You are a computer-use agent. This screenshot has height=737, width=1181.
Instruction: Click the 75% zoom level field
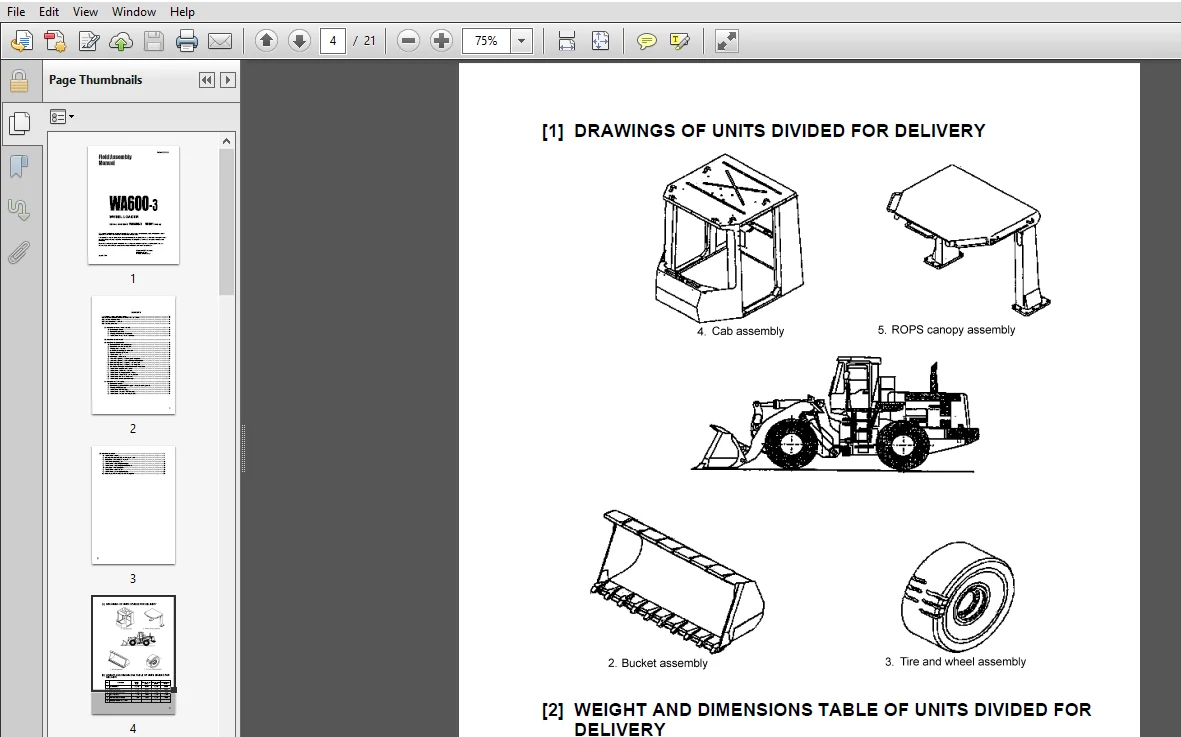[x=487, y=41]
